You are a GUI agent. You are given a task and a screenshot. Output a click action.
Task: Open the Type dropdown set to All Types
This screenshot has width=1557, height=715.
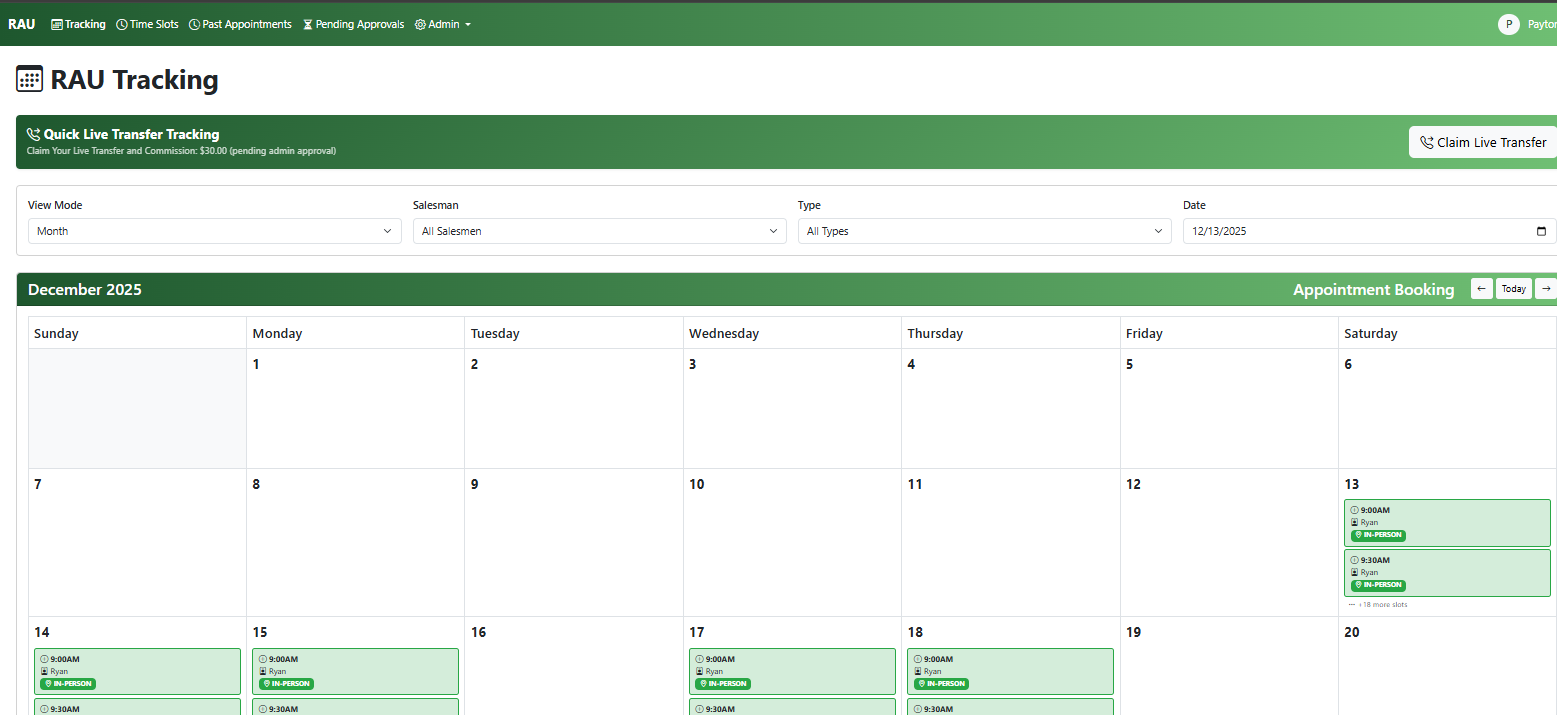coord(984,231)
